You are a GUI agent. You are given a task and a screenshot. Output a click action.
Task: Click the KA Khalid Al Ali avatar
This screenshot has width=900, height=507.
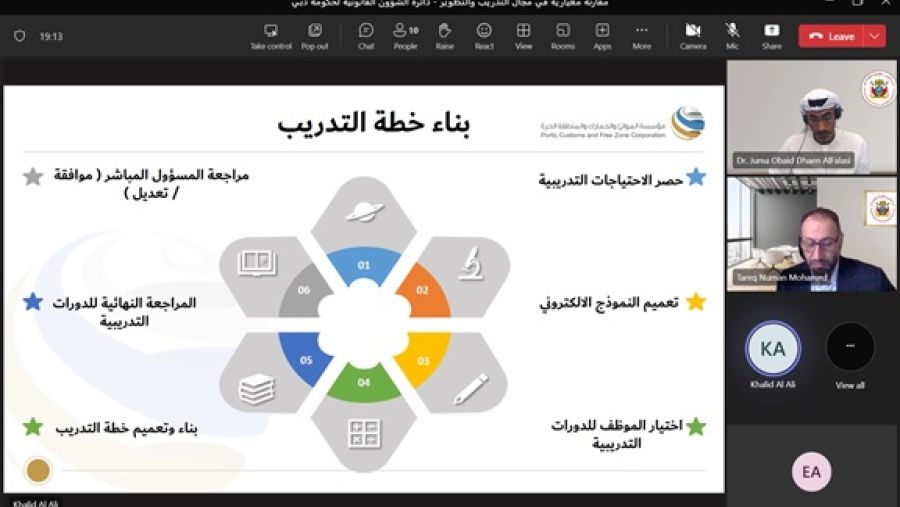[x=773, y=349]
